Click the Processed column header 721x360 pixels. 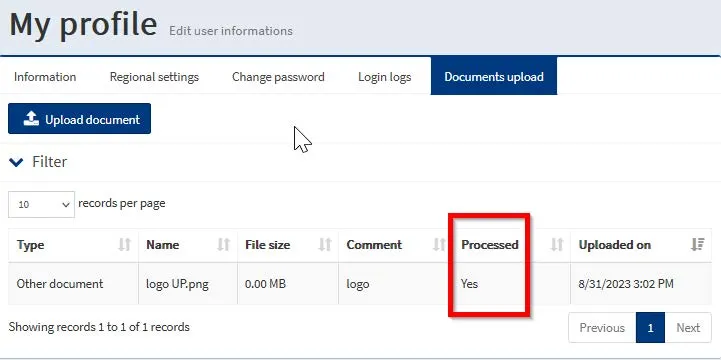490,245
